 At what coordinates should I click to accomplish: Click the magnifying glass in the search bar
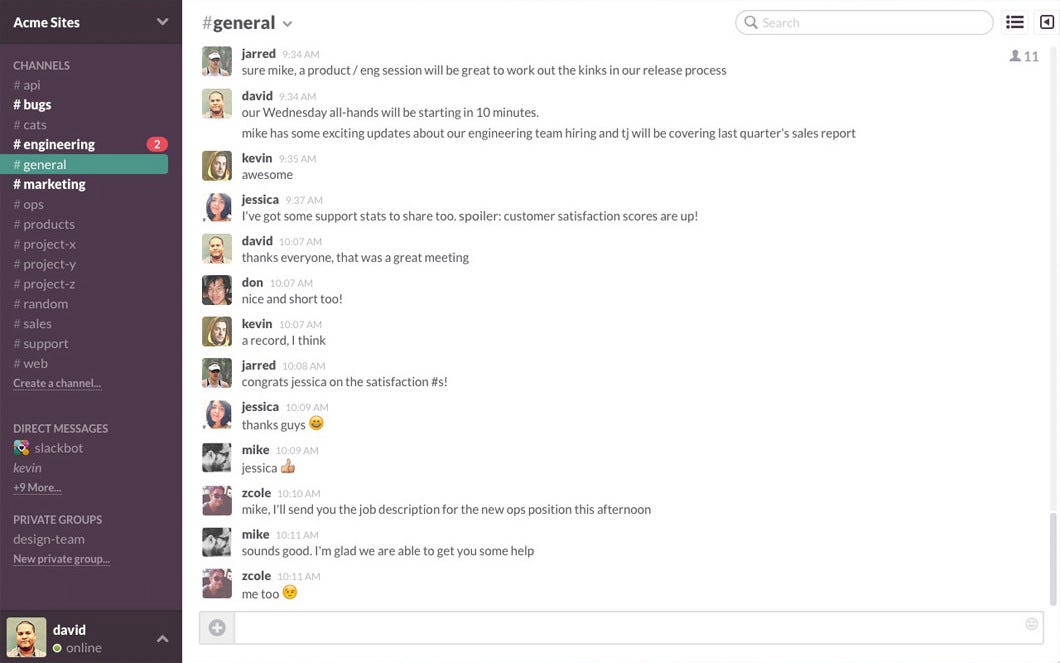coord(751,21)
